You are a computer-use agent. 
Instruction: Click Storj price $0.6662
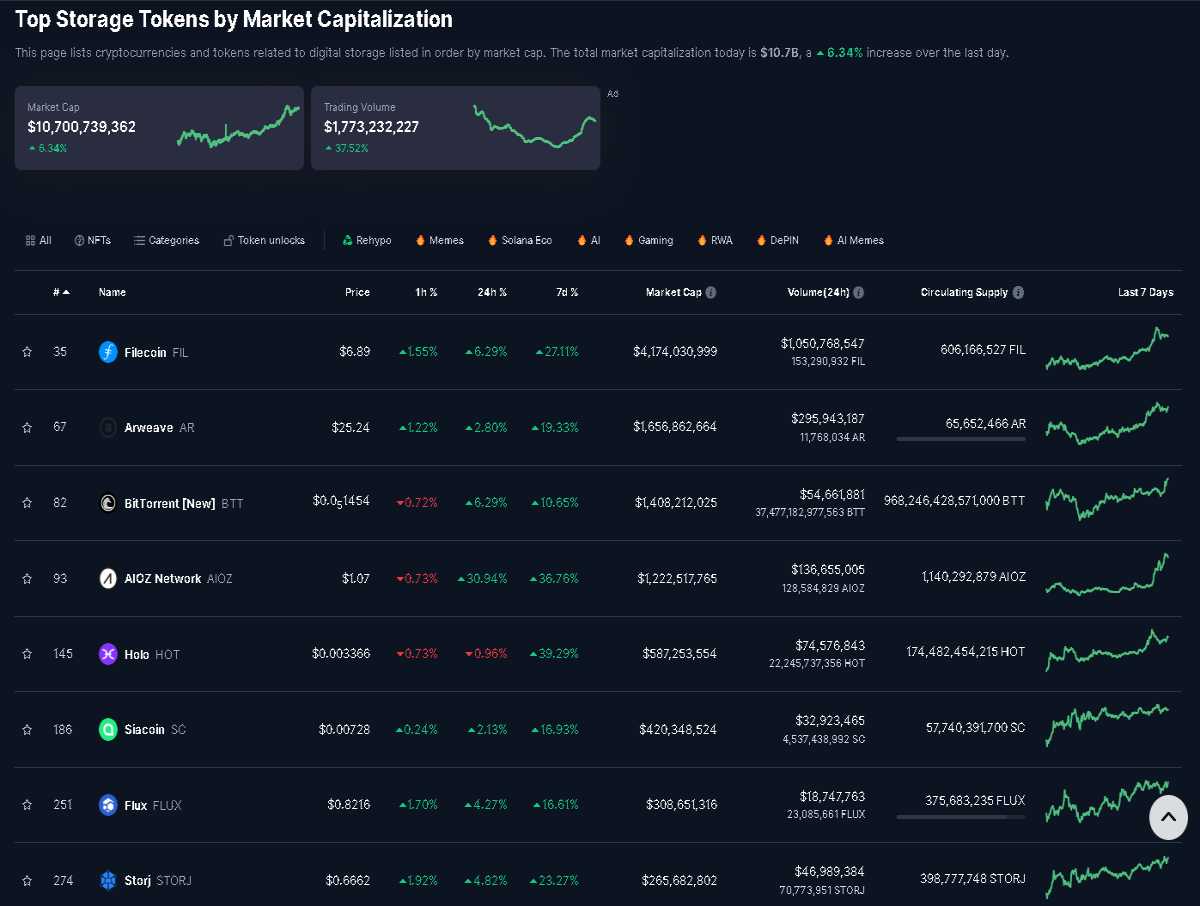[348, 880]
